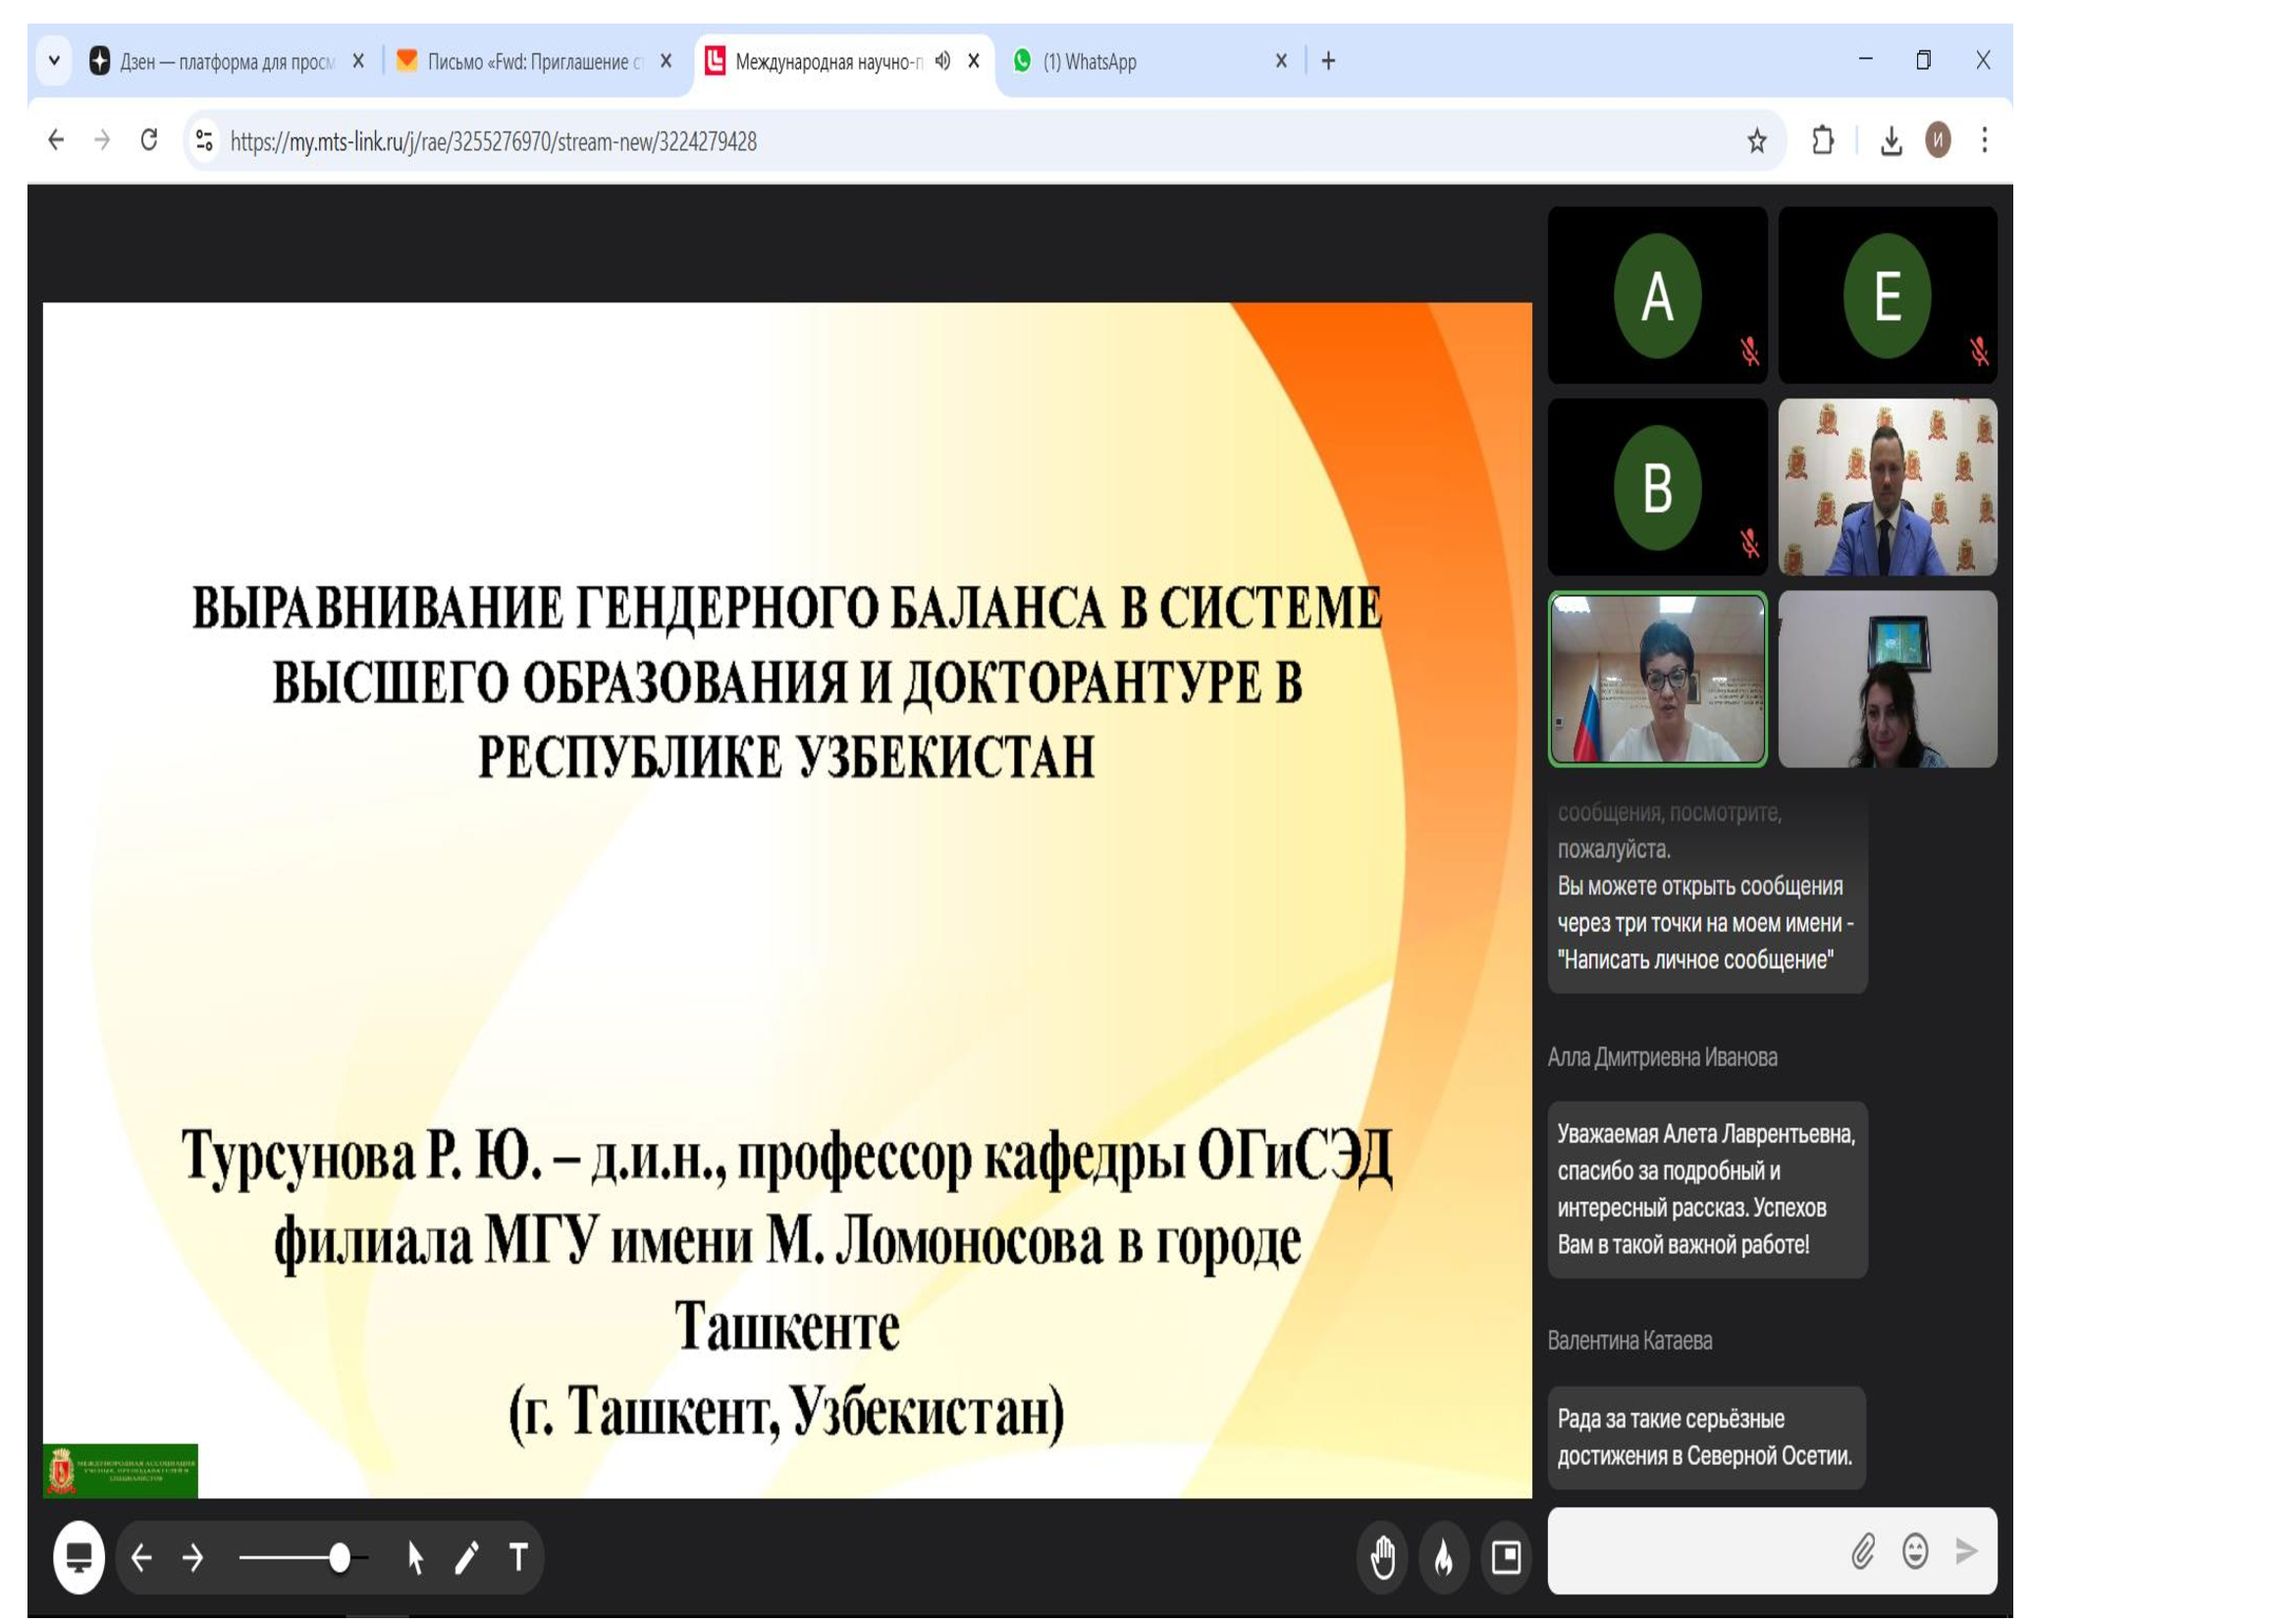Bookmark this page with star icon
Viewport: 2296px width, 1624px height.
coord(1757,141)
